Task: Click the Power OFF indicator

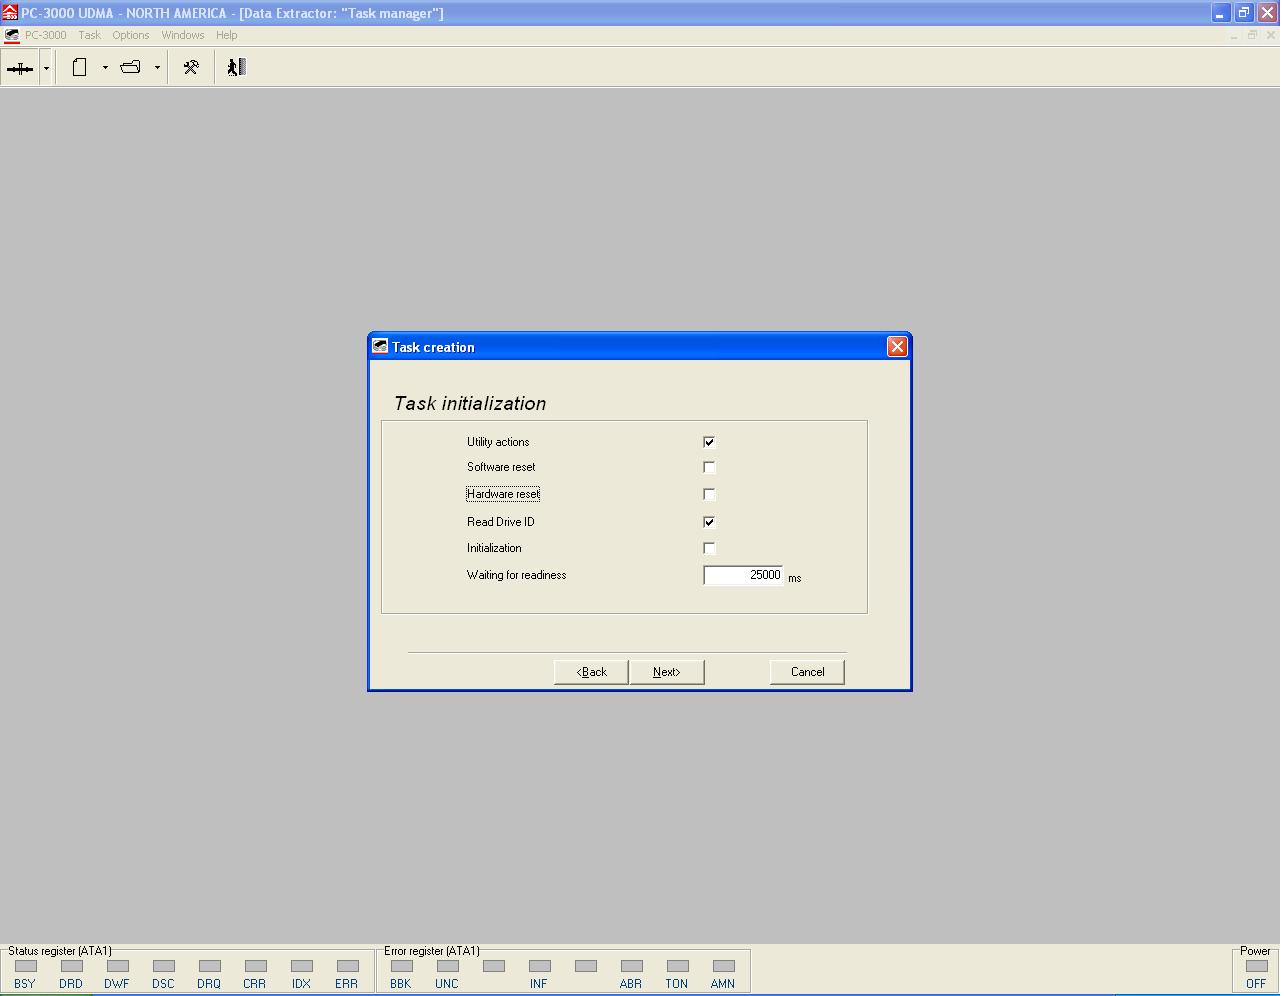Action: [x=1256, y=966]
